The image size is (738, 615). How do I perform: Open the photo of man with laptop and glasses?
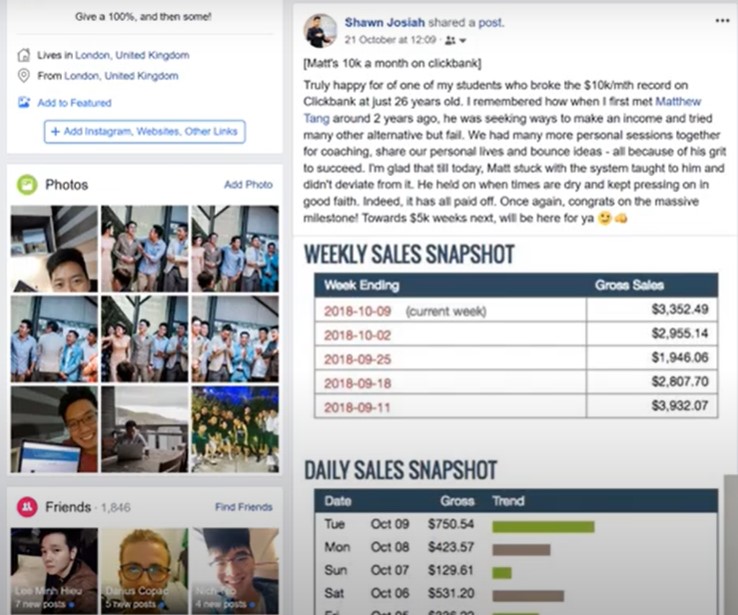[x=54, y=429]
